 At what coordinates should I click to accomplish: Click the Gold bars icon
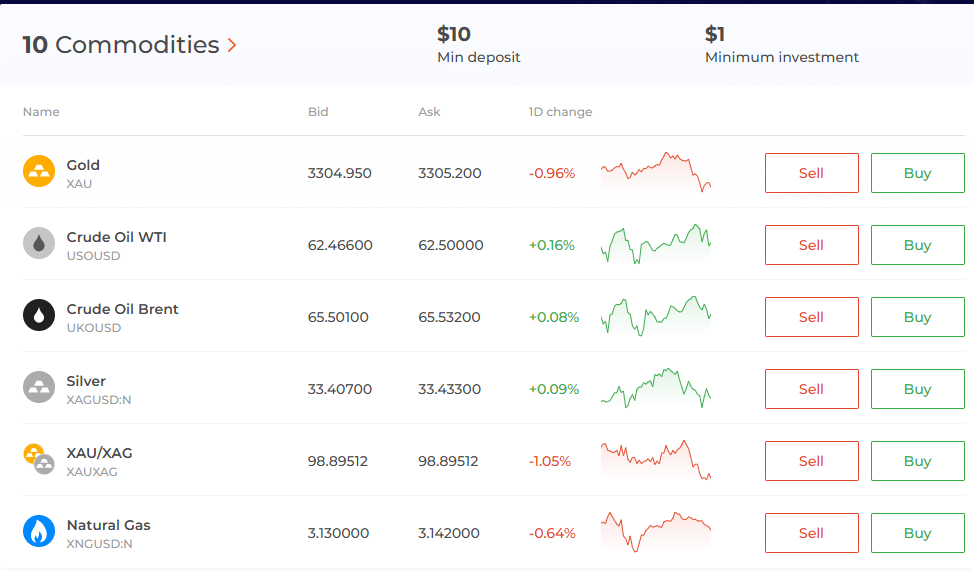[39, 172]
